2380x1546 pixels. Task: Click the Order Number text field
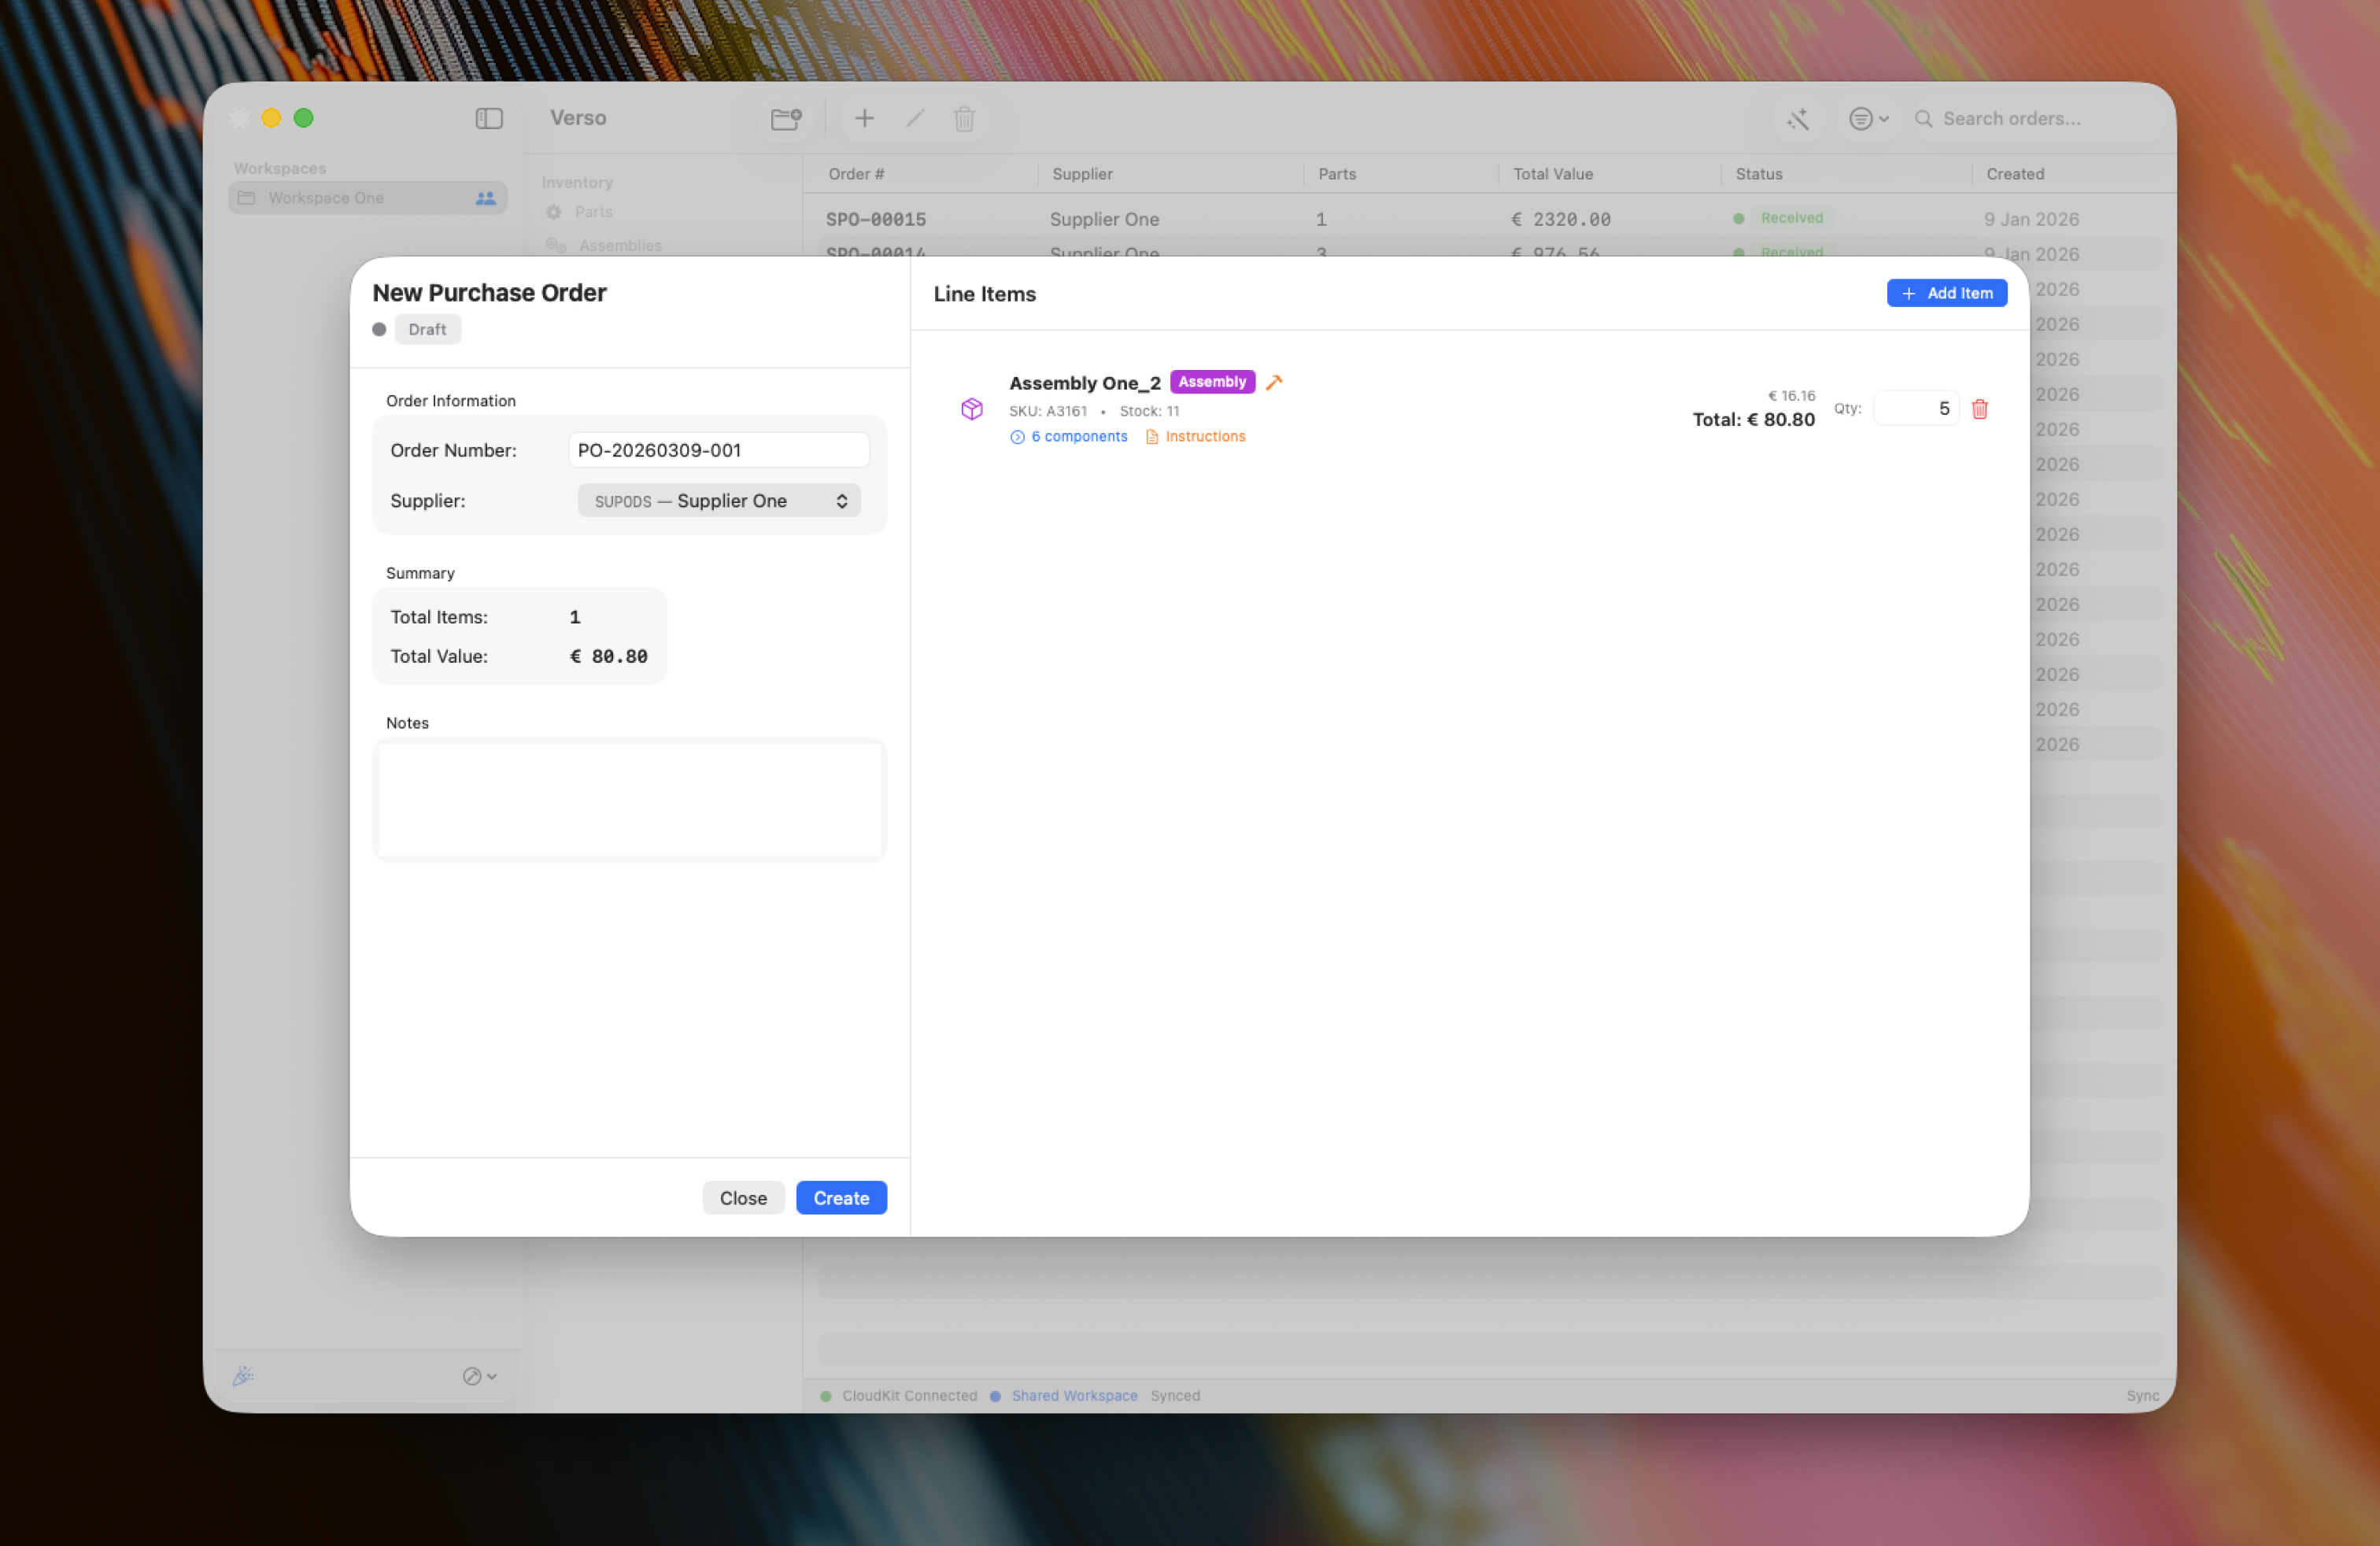click(x=718, y=450)
